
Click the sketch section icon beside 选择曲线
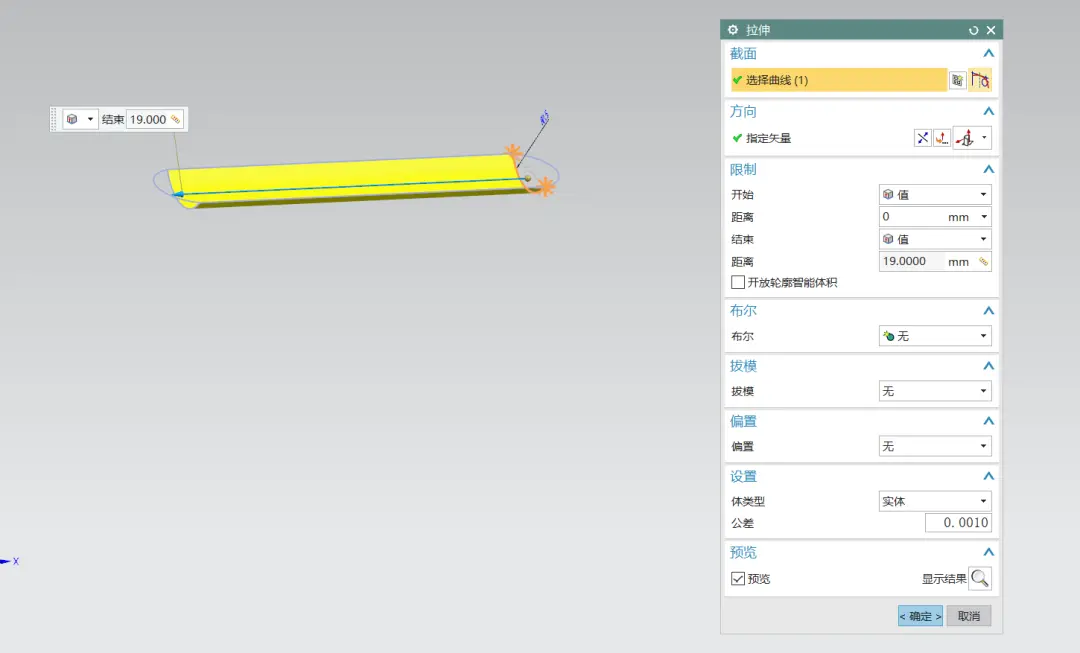(957, 80)
